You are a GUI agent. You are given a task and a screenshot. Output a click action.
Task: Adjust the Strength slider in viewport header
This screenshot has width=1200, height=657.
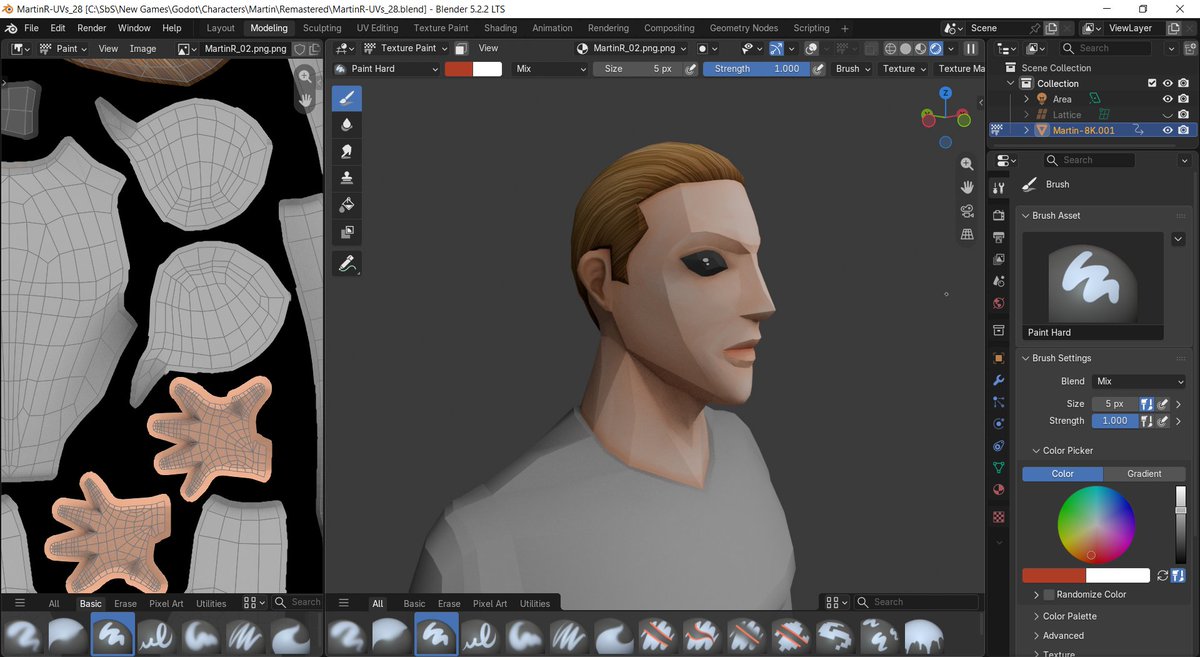point(755,69)
